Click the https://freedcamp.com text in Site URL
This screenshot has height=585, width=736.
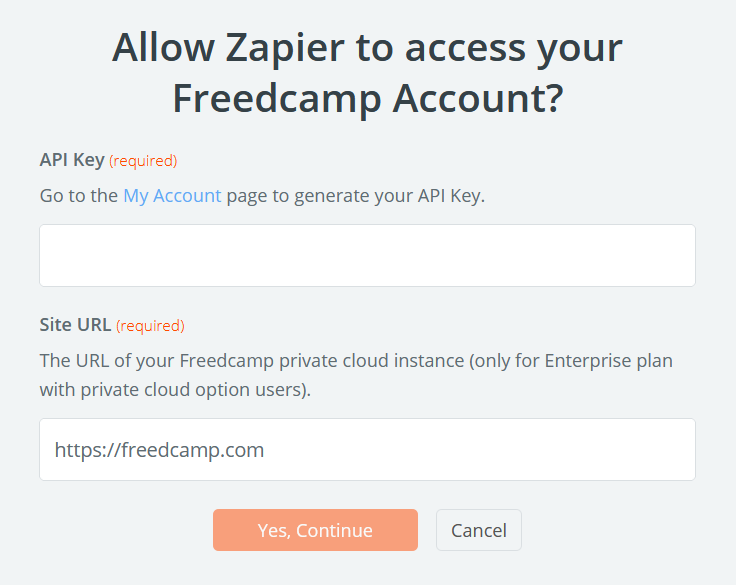(160, 450)
